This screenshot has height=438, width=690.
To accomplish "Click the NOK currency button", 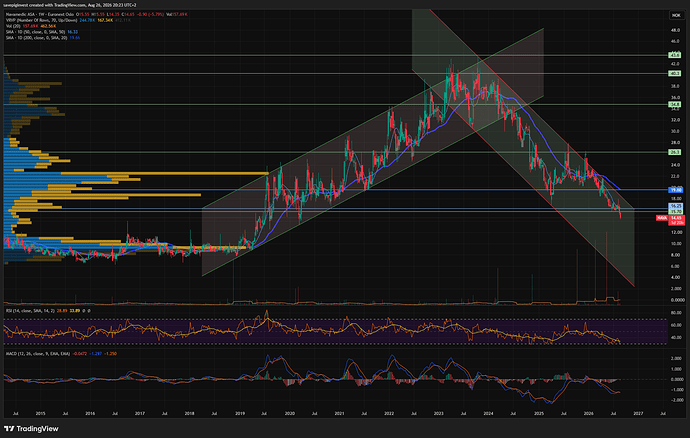I will pos(675,15).
